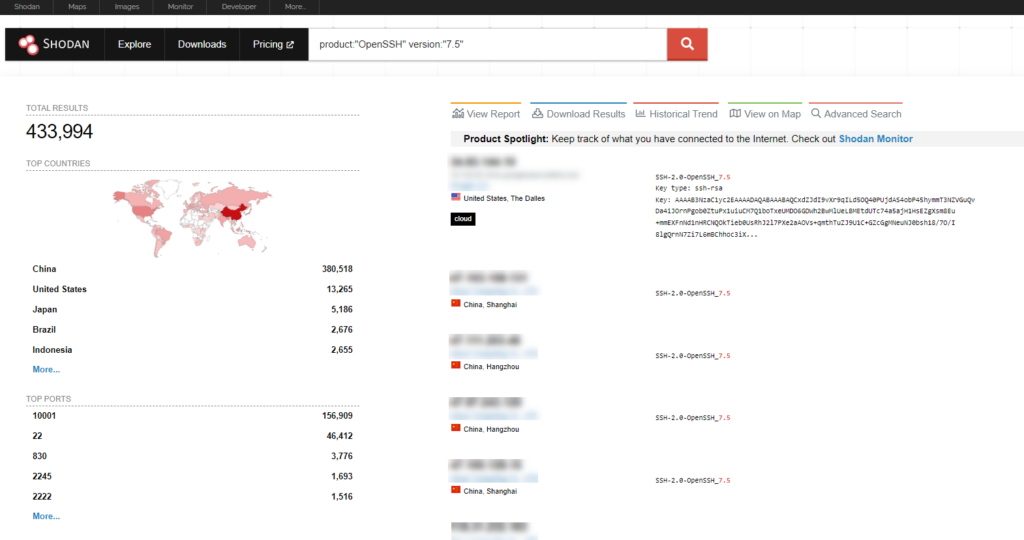Click the first China, Shanghai flag icon
Screen dimensions: 1024x540
[456, 304]
